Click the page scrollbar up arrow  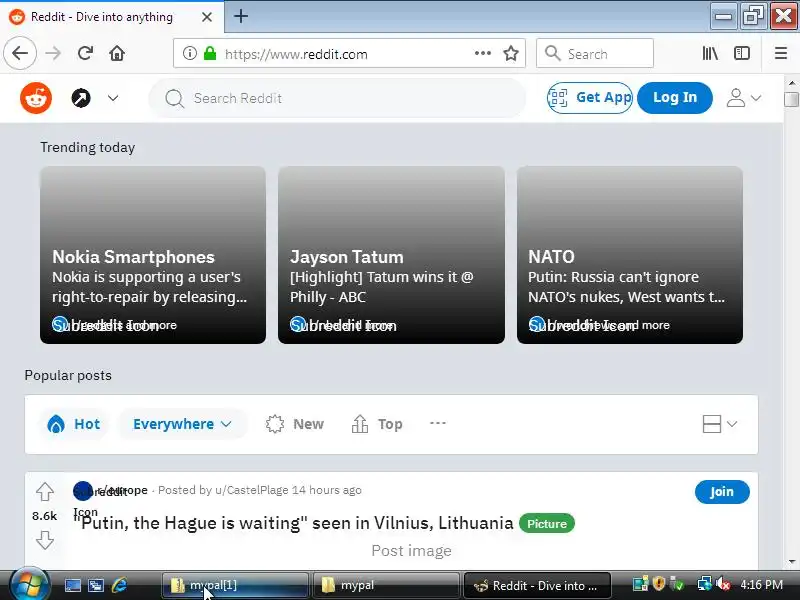tap(791, 83)
